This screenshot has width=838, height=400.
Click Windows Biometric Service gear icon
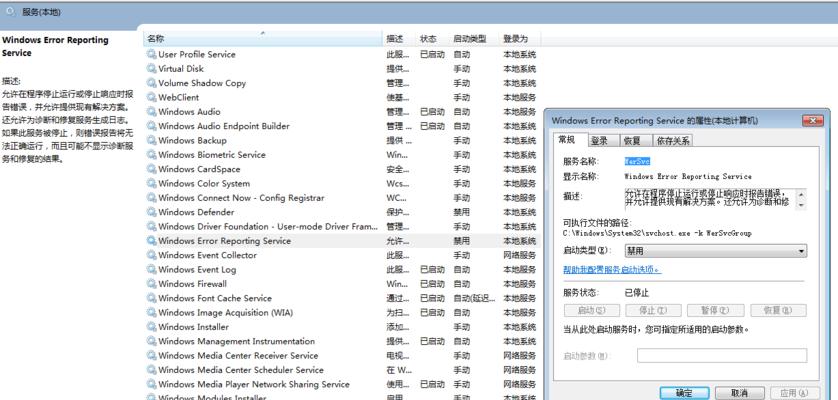pyautogui.click(x=152, y=155)
